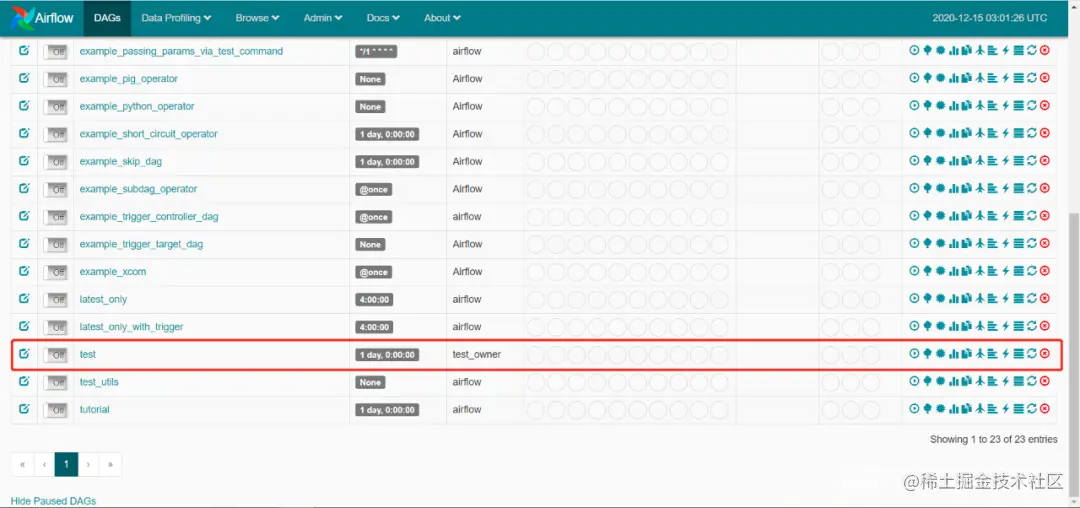Show Tasks Duration chart for example_xcom

pos(953,271)
